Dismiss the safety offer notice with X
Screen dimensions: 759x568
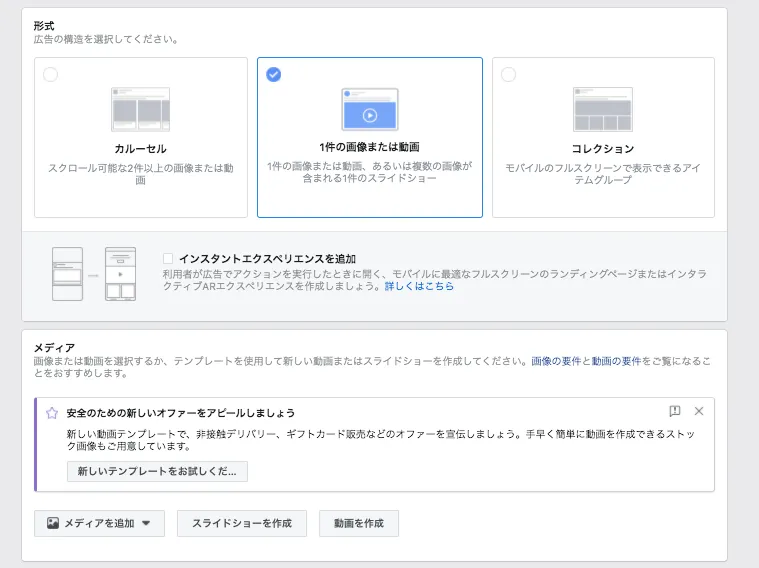point(699,411)
